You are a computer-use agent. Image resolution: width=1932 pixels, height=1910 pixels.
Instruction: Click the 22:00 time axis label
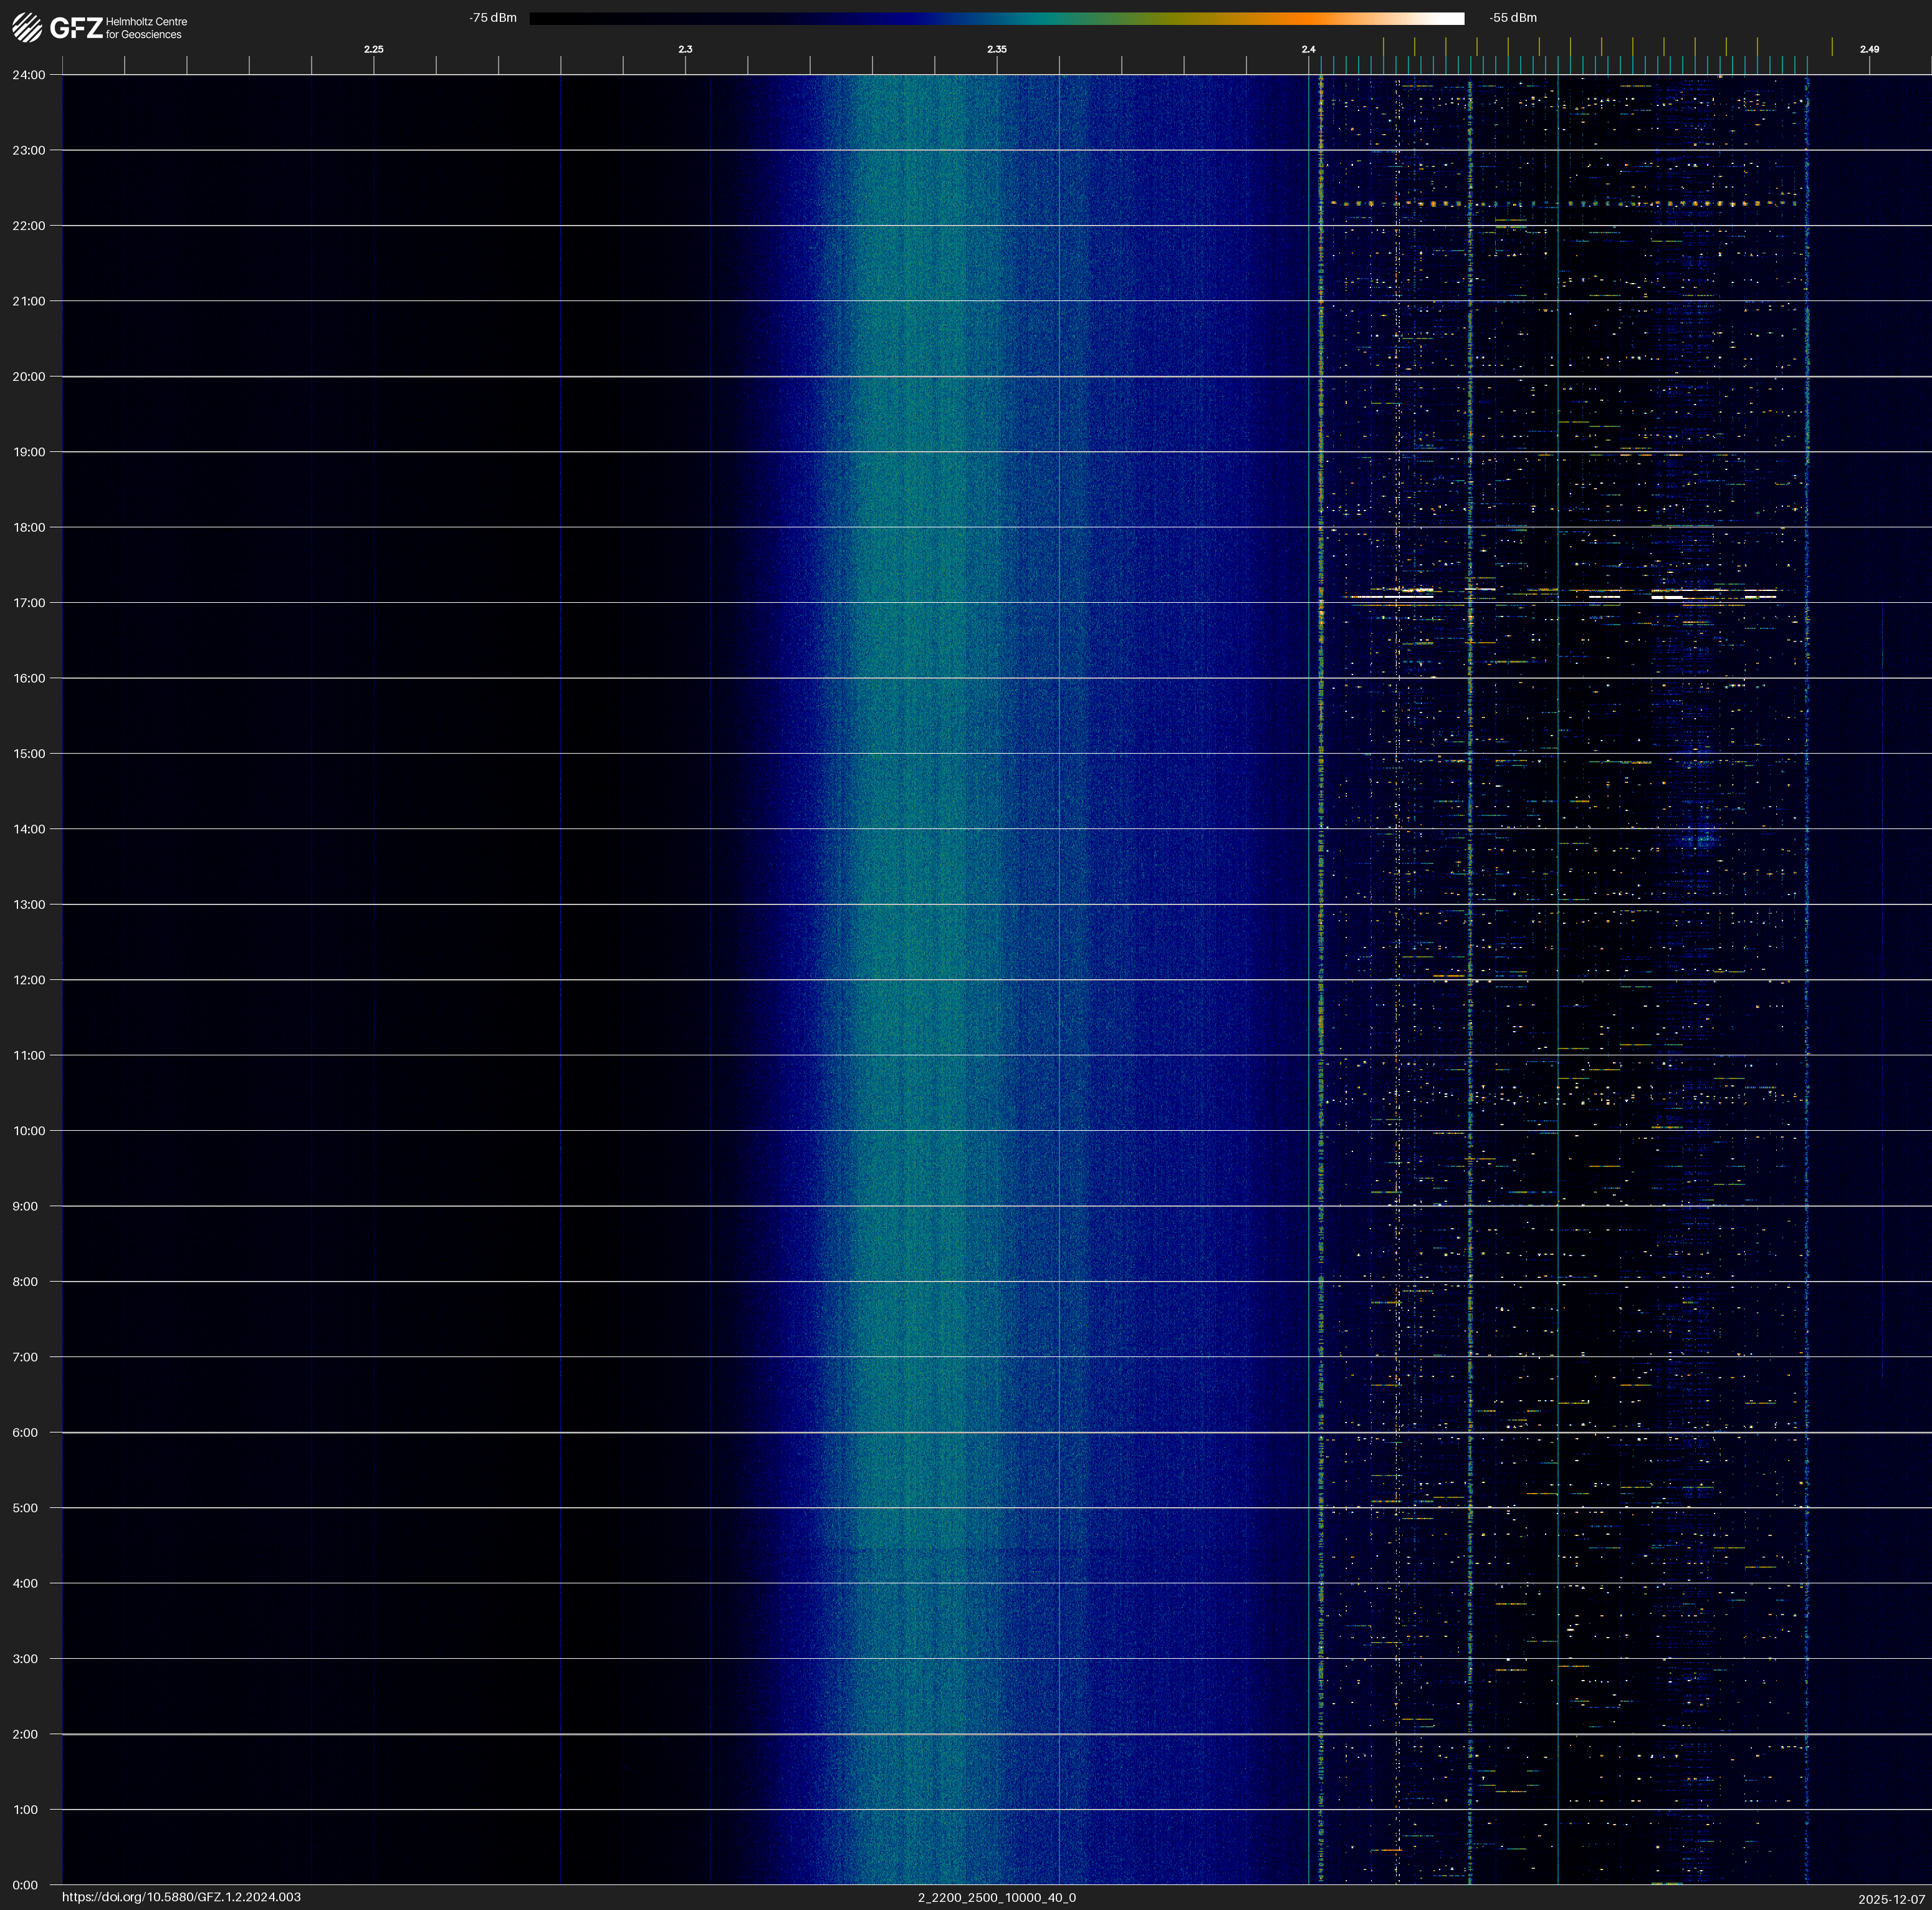click(x=29, y=226)
